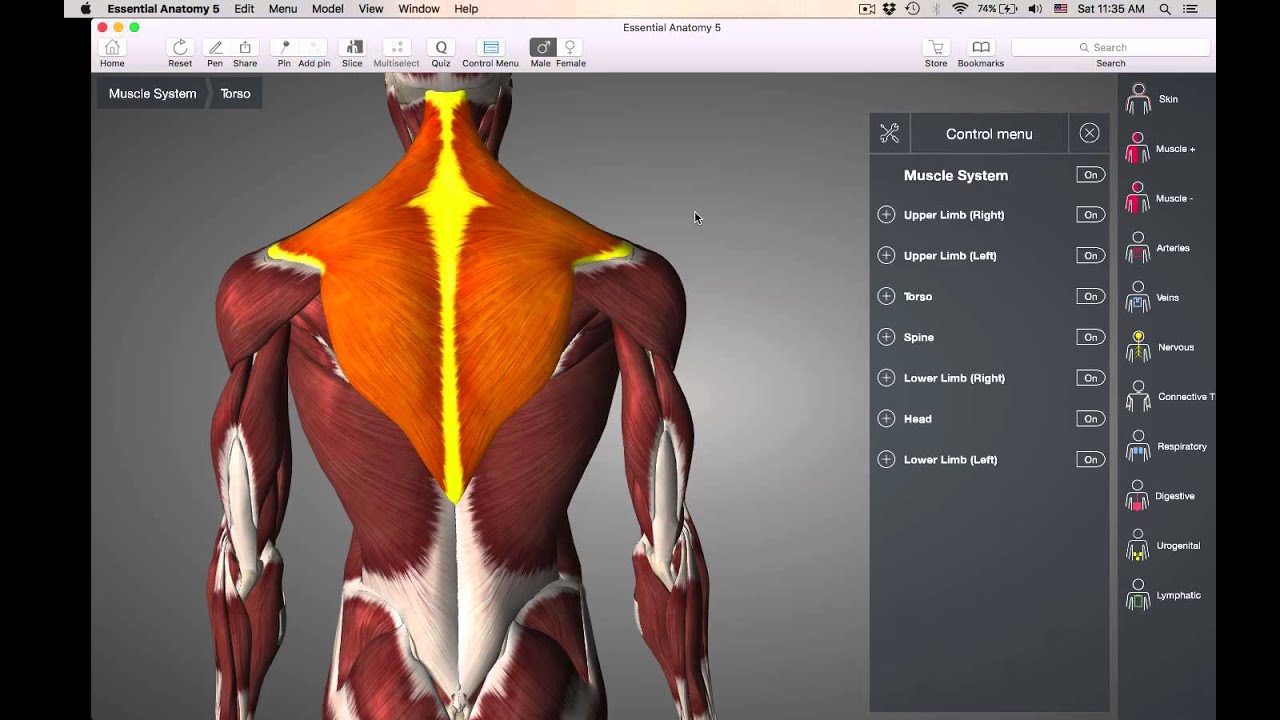Expand the Spine group

(x=886, y=337)
